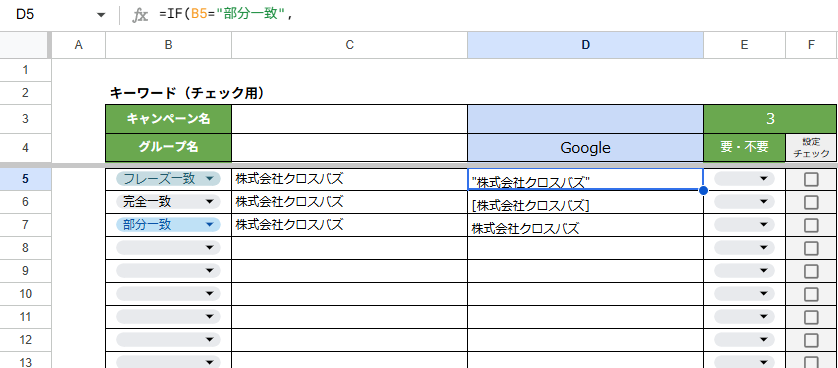Open 要・不要 dropdown in row 6
838x368 pixels.
click(744, 202)
